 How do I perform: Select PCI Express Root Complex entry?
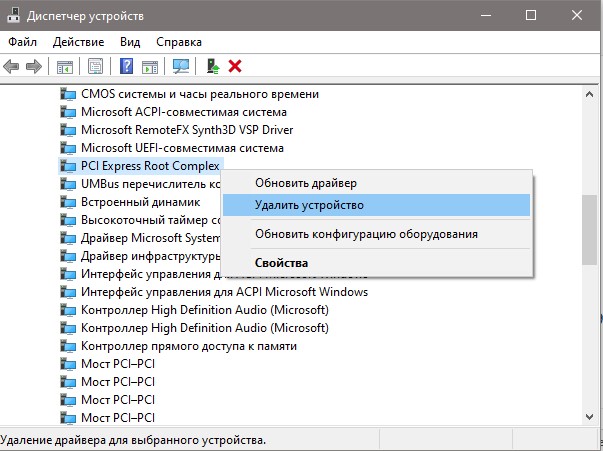click(150, 166)
